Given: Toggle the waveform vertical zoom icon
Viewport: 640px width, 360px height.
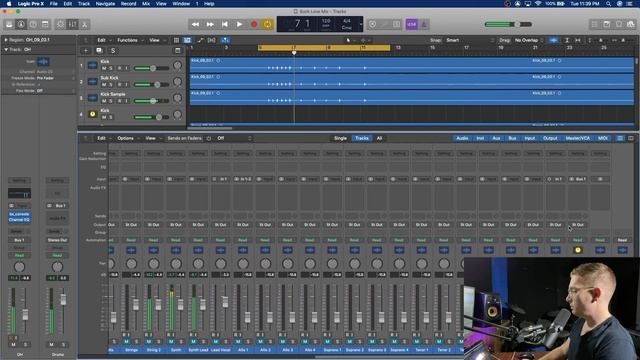Looking at the screenshot, I should (554, 40).
